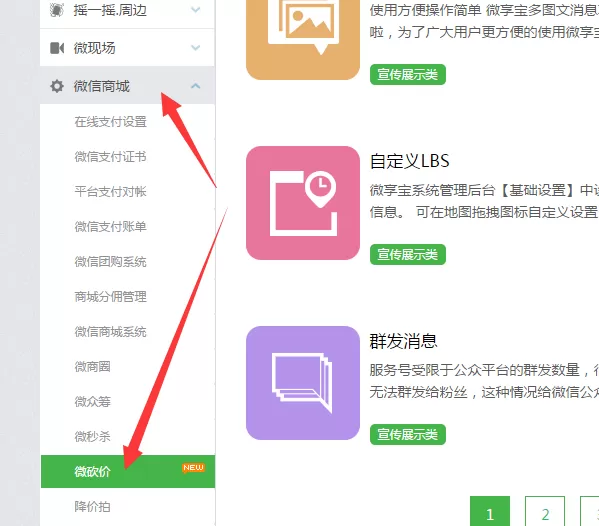The width and height of the screenshot is (599, 526).
Task: Open 微信支付账单 submenu item
Action: pos(110,227)
